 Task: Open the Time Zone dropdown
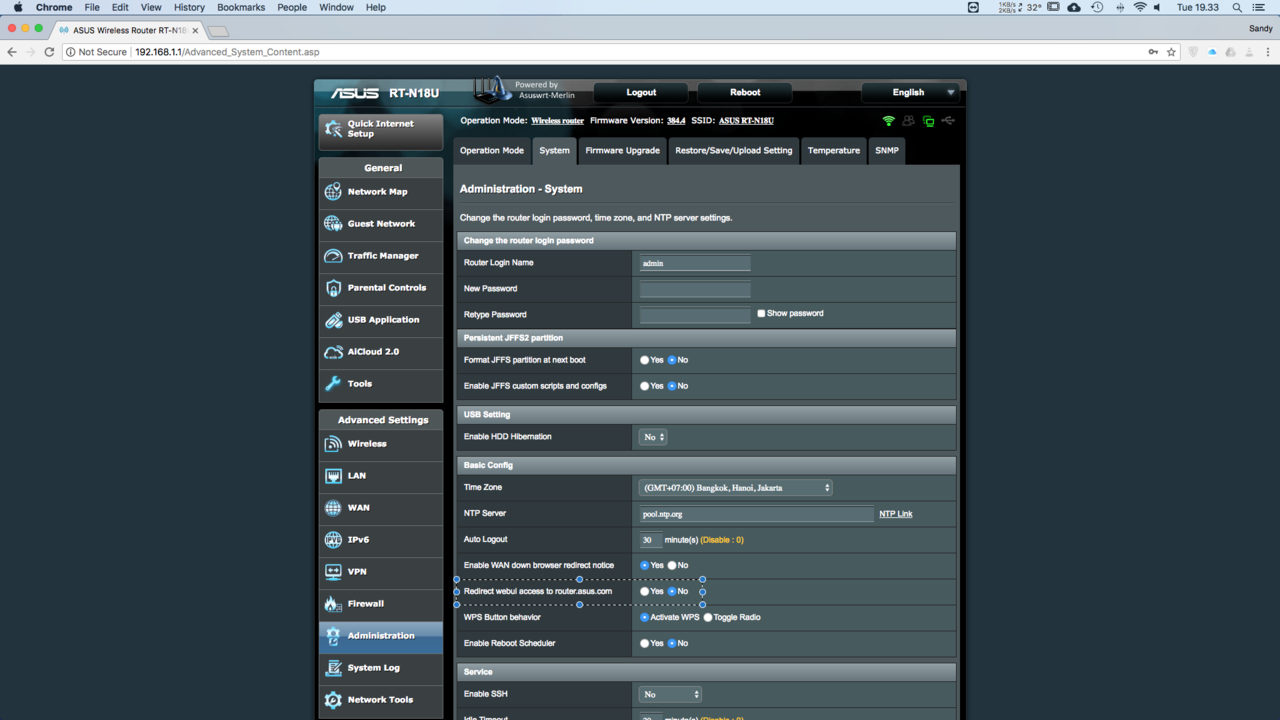736,488
